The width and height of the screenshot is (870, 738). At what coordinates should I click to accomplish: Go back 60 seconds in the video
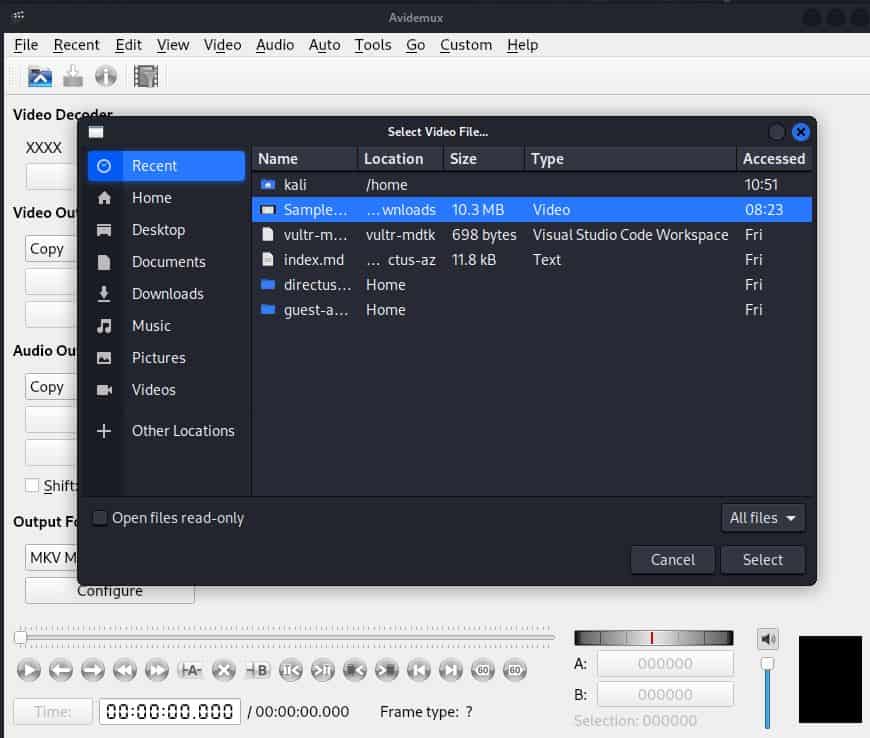click(483, 671)
